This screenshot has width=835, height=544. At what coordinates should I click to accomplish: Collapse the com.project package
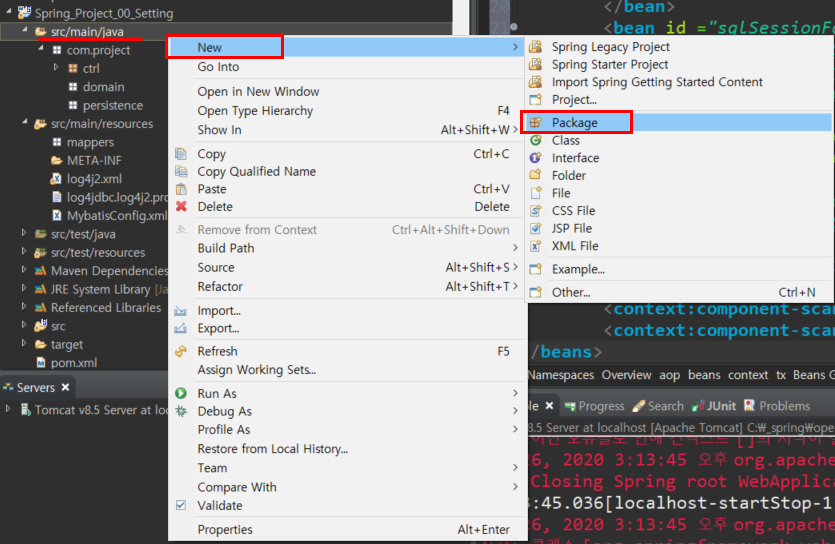tap(40, 49)
